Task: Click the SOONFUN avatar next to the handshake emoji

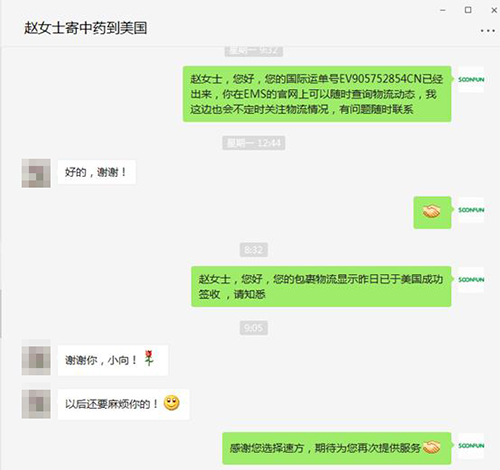Action: click(x=471, y=210)
